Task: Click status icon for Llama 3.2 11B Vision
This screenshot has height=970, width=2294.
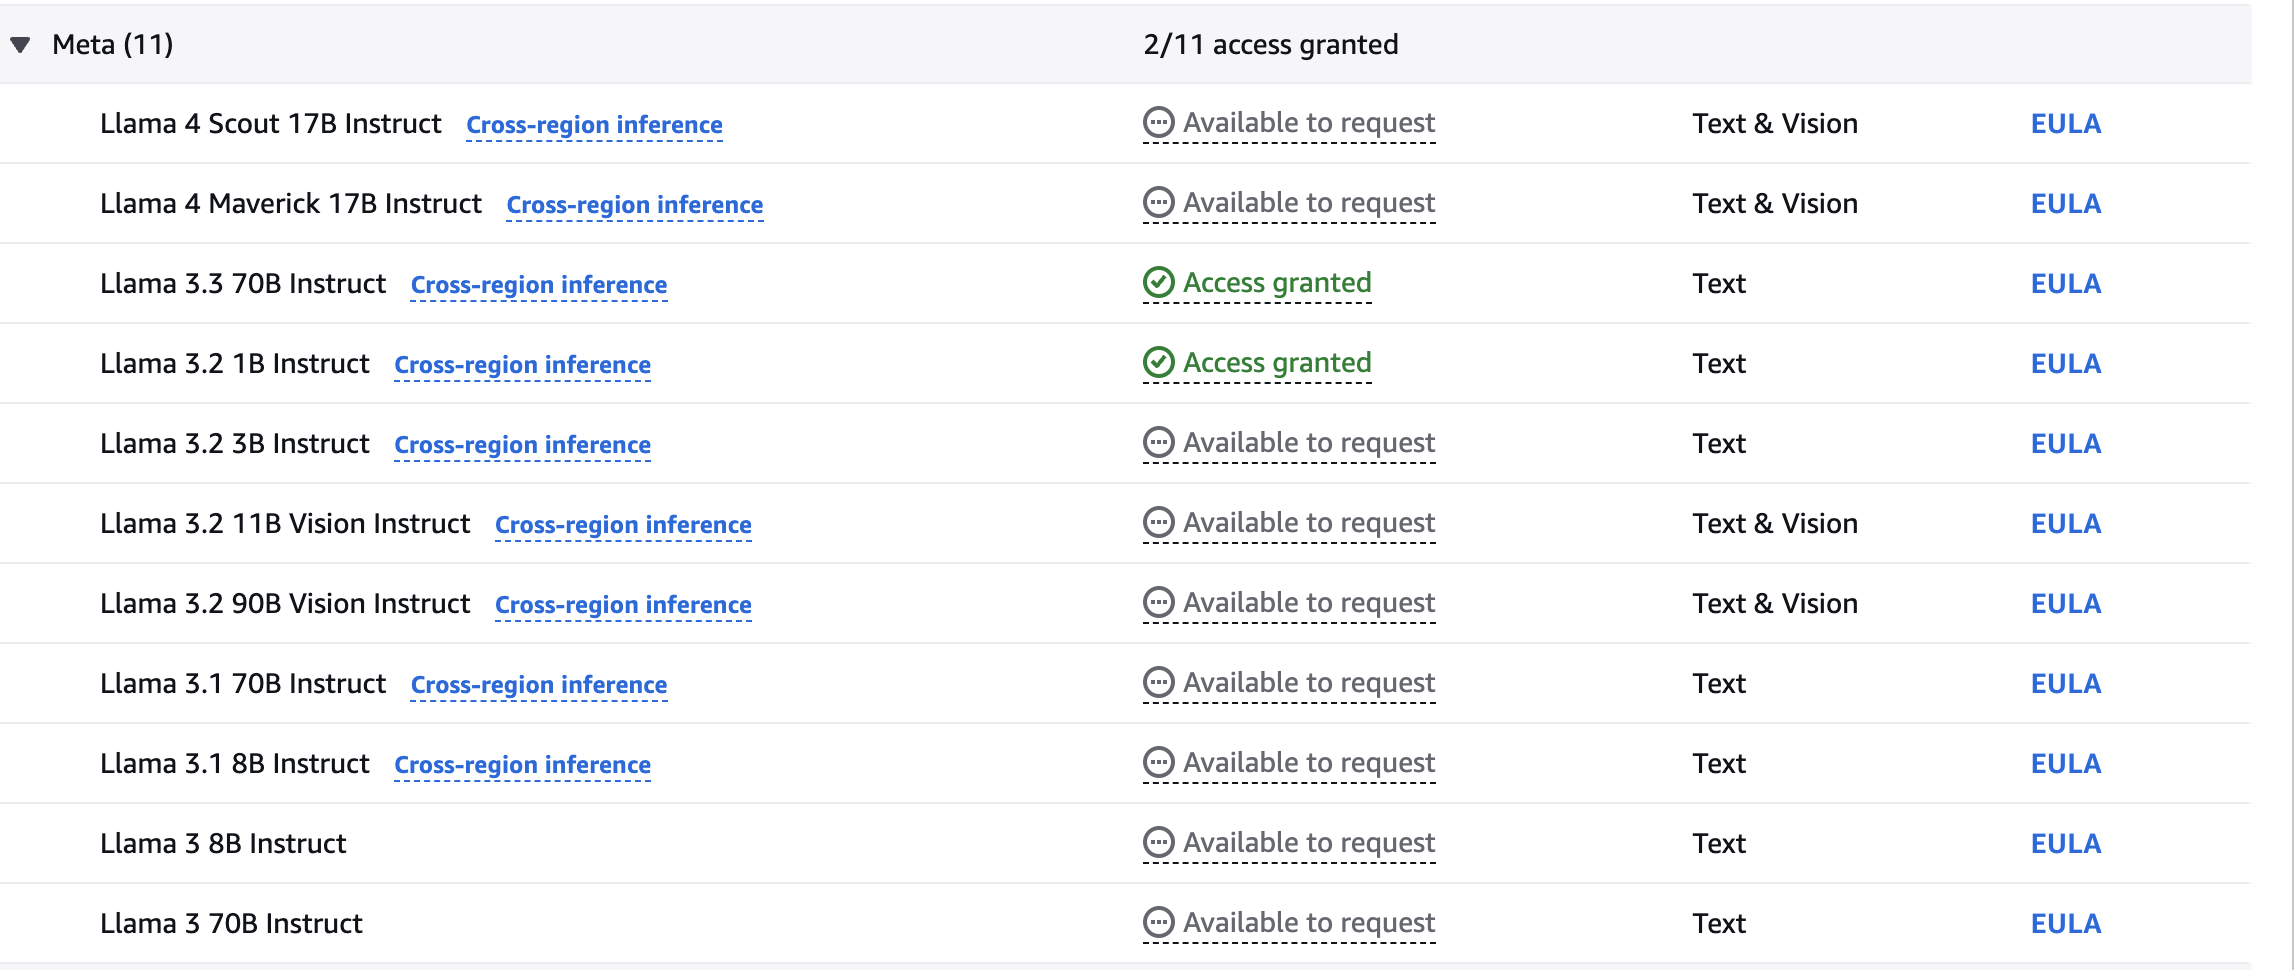Action: click(x=1158, y=523)
